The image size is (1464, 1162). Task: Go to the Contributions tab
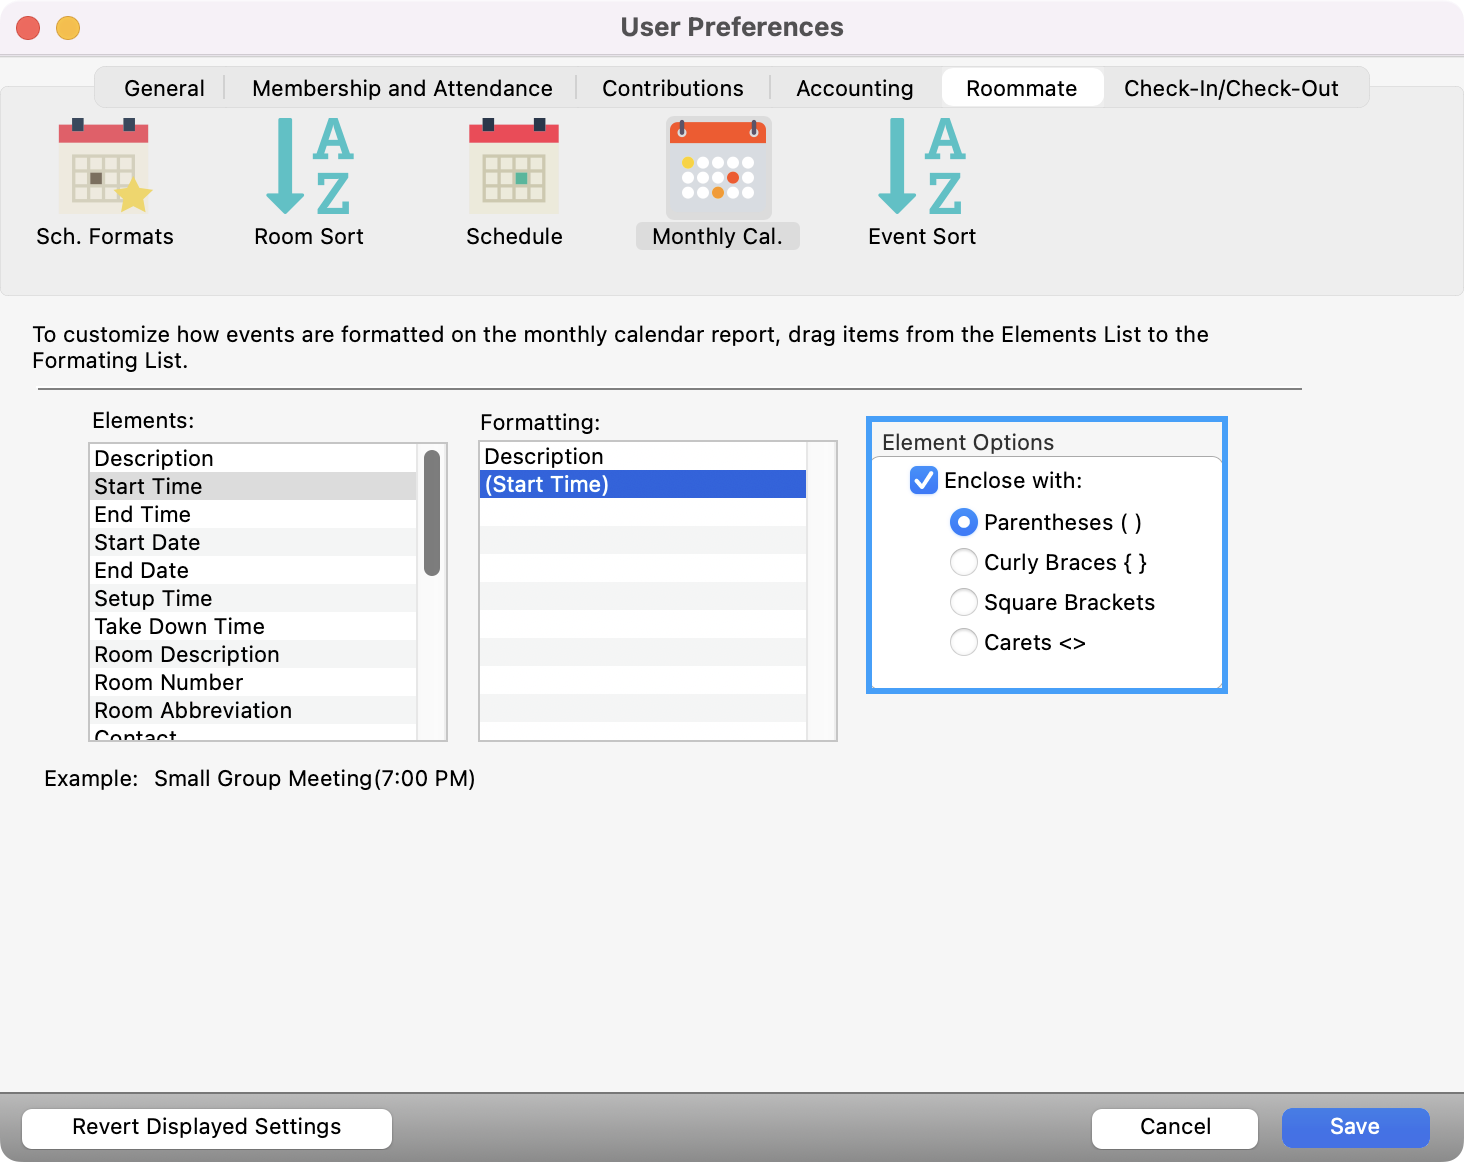(x=672, y=88)
